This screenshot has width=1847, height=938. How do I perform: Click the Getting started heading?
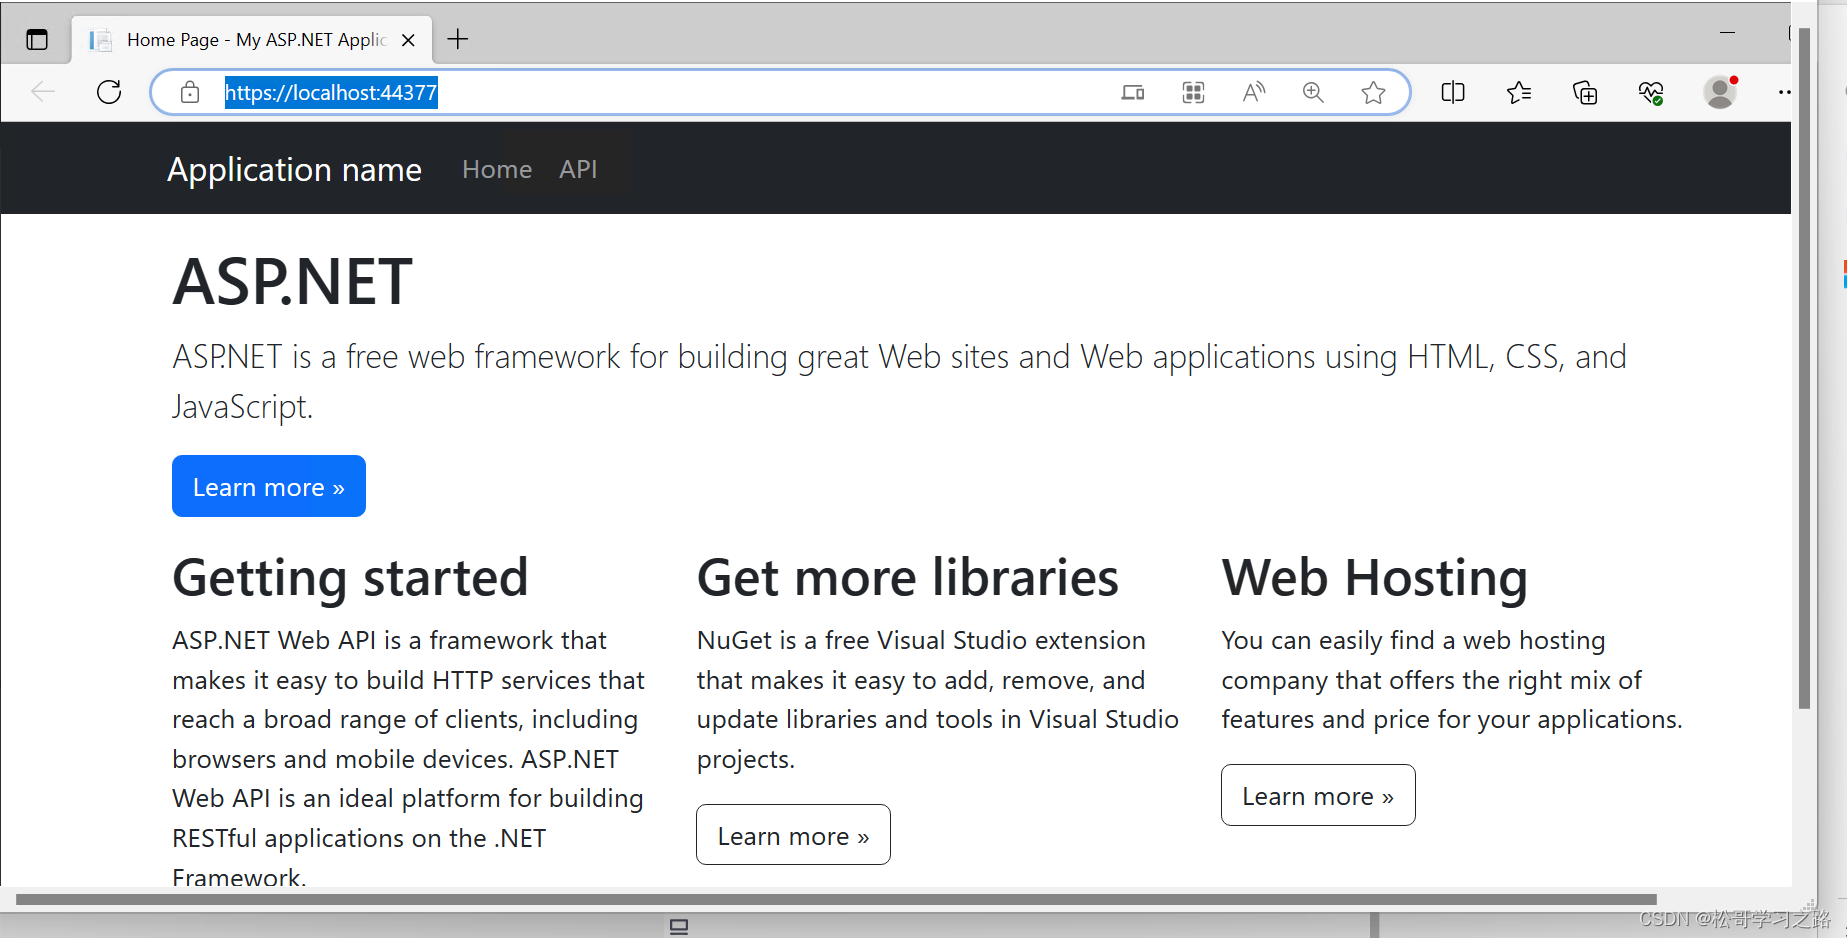click(x=350, y=578)
